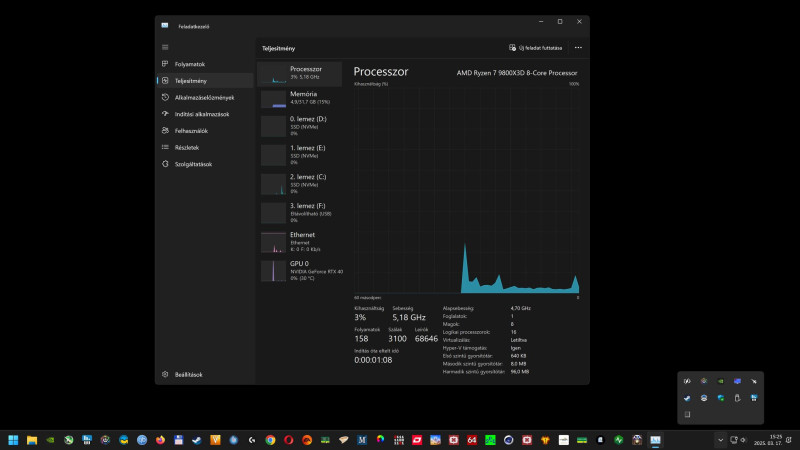Click the USB safely remove tray icon
This screenshot has height=450, width=800.
coord(737,398)
